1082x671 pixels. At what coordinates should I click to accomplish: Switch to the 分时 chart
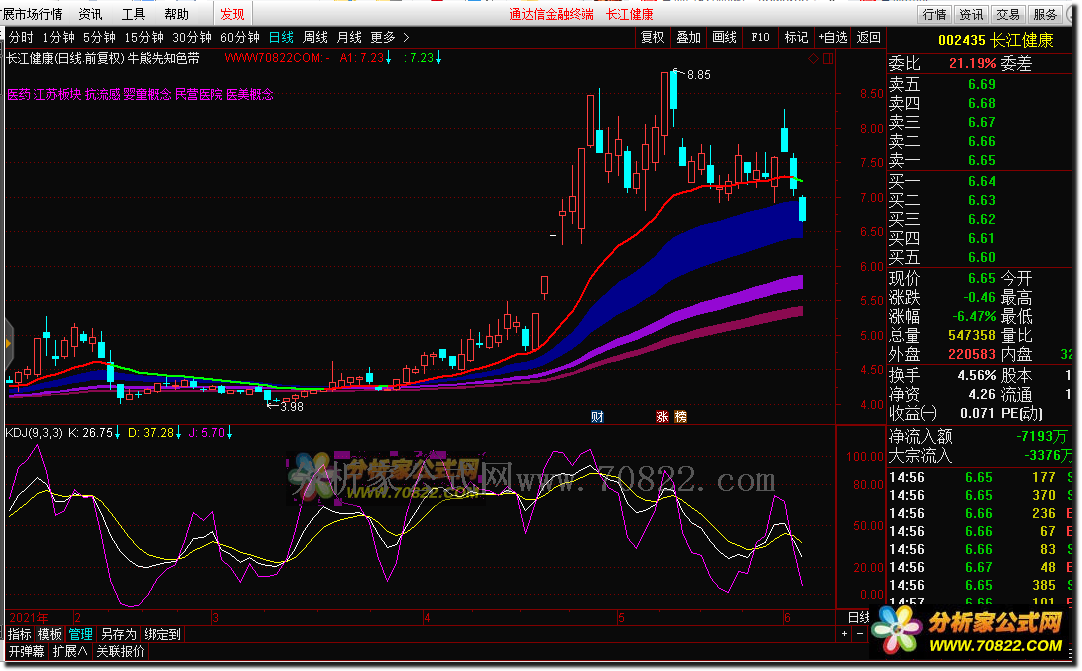pos(21,37)
